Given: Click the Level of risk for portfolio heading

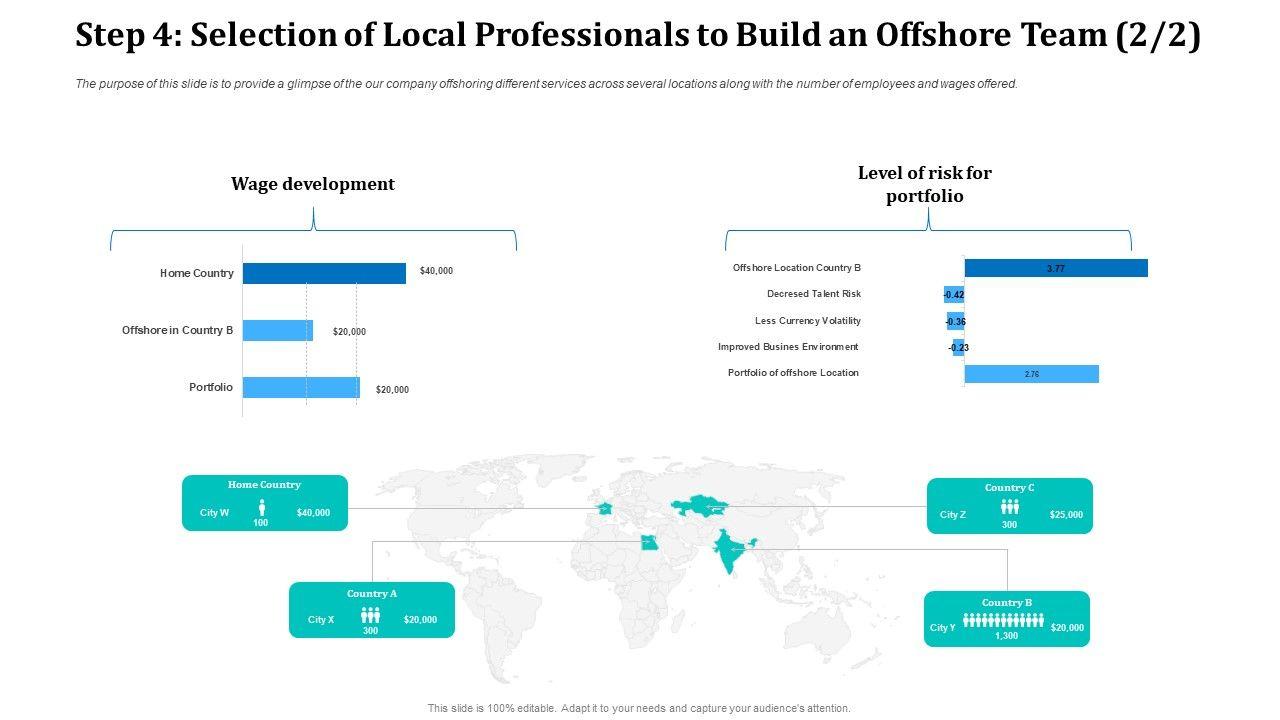Looking at the screenshot, I should (924, 184).
